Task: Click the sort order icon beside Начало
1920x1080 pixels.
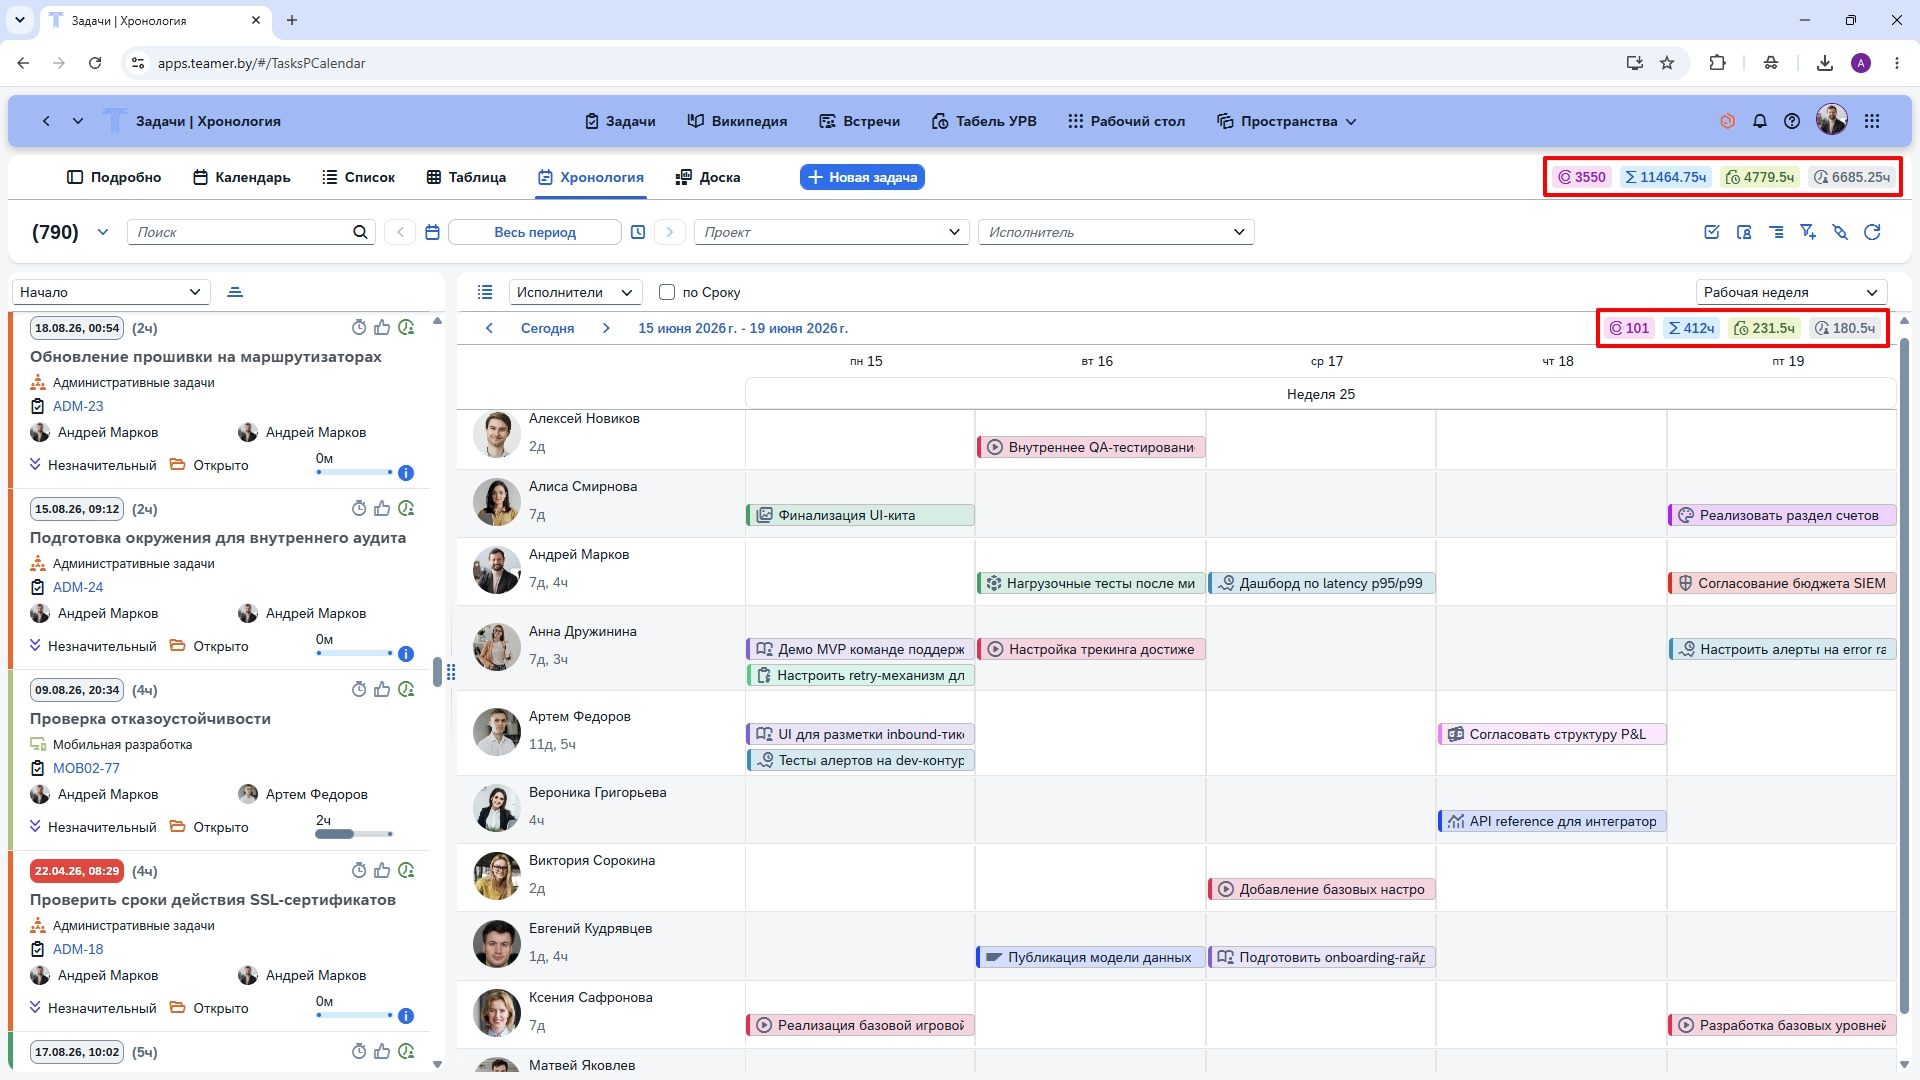Action: tap(235, 292)
